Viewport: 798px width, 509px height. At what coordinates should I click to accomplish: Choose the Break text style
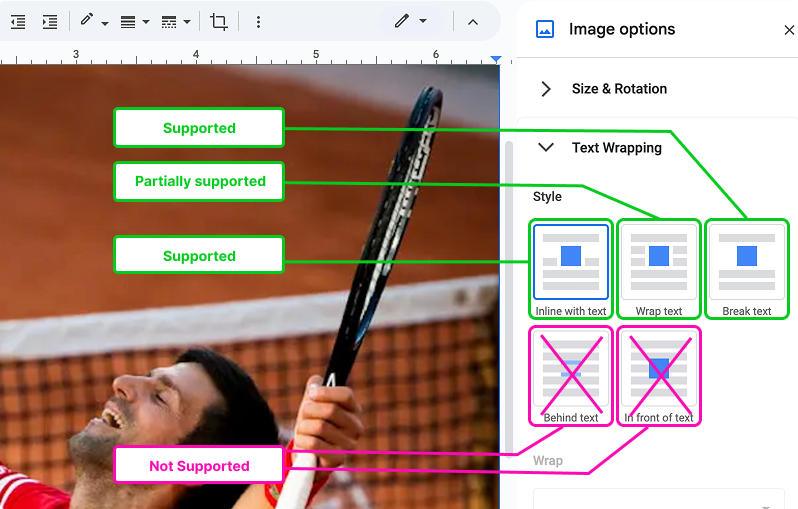coord(746,262)
